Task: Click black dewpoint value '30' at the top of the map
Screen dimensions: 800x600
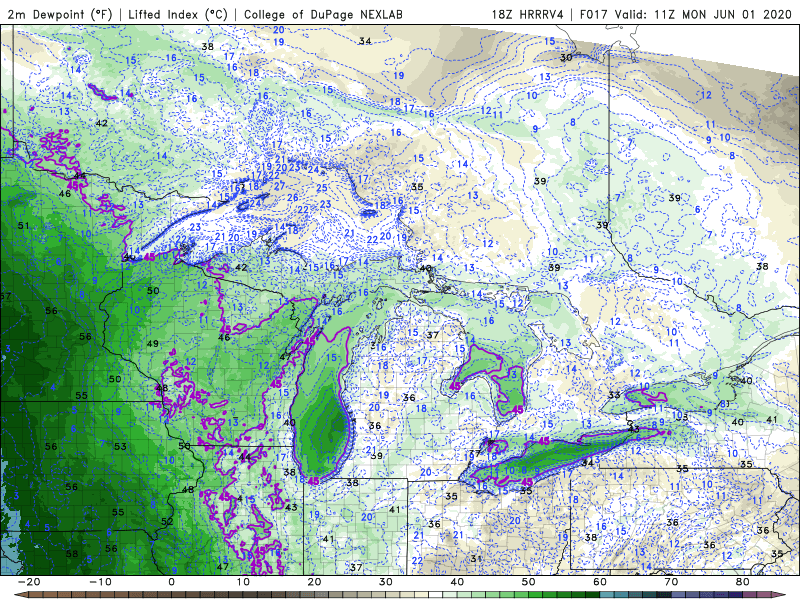Action: click(x=566, y=58)
